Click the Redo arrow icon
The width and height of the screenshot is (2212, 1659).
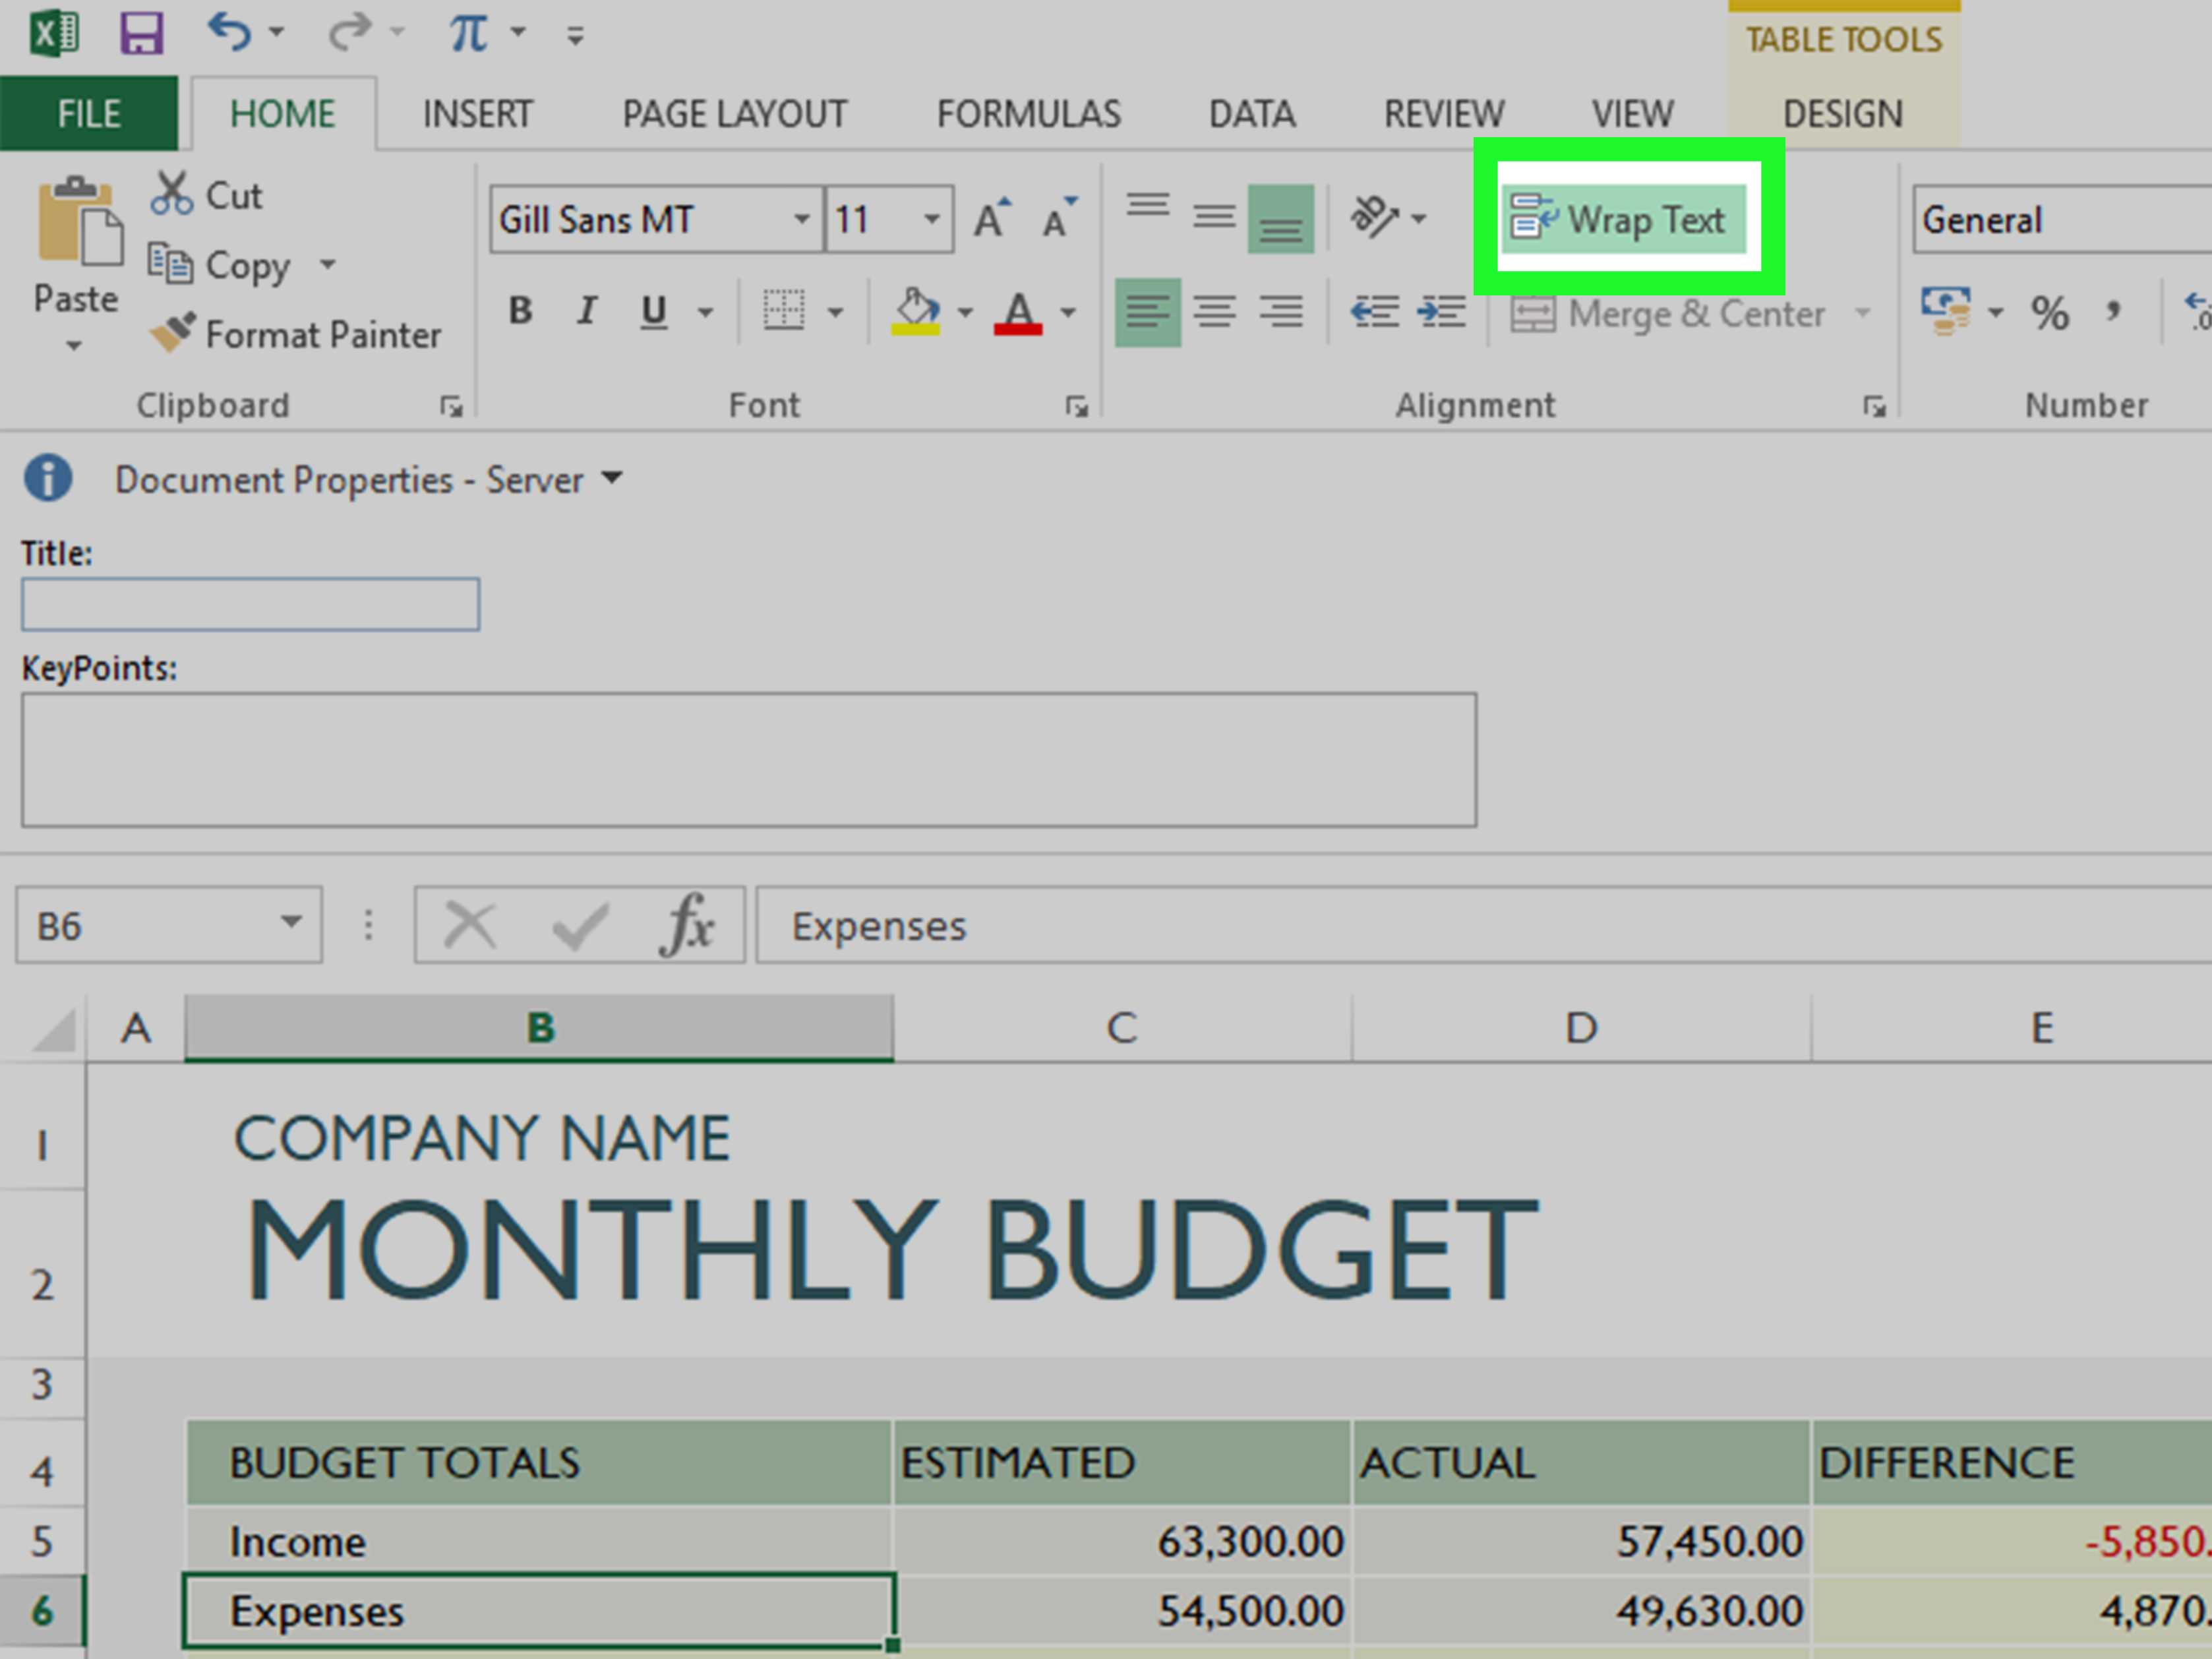(351, 32)
